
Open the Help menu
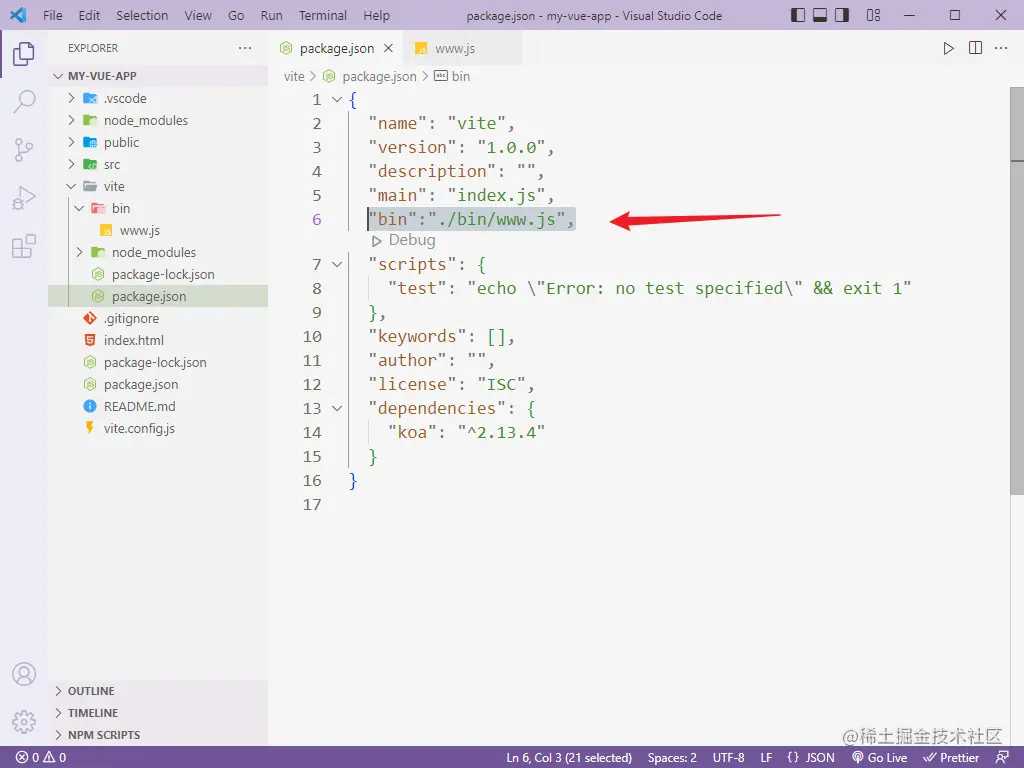tap(376, 15)
